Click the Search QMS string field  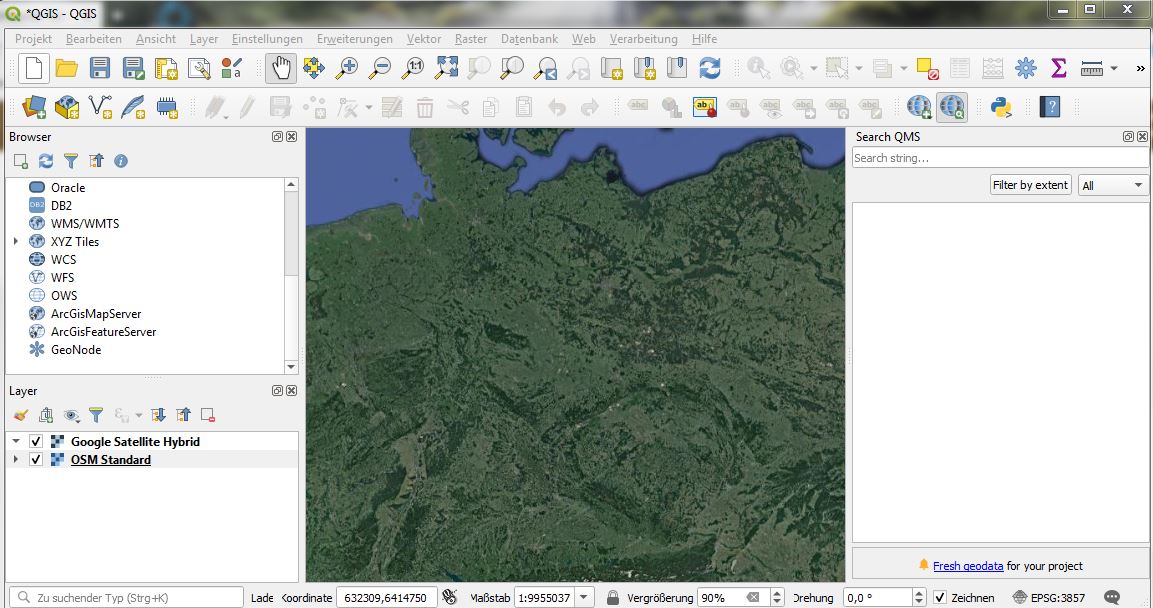coord(999,158)
